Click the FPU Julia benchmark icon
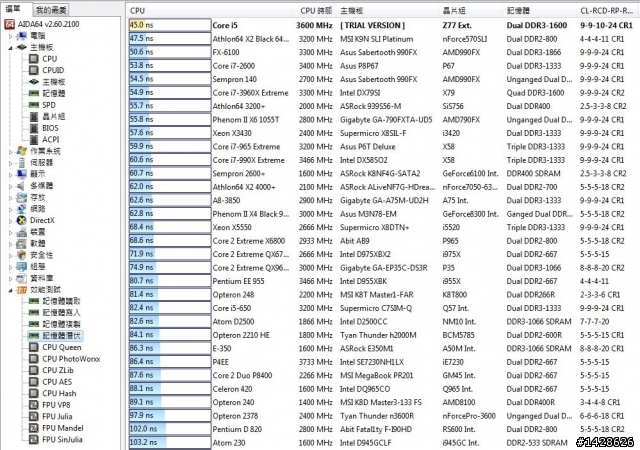 pyautogui.click(x=34, y=417)
